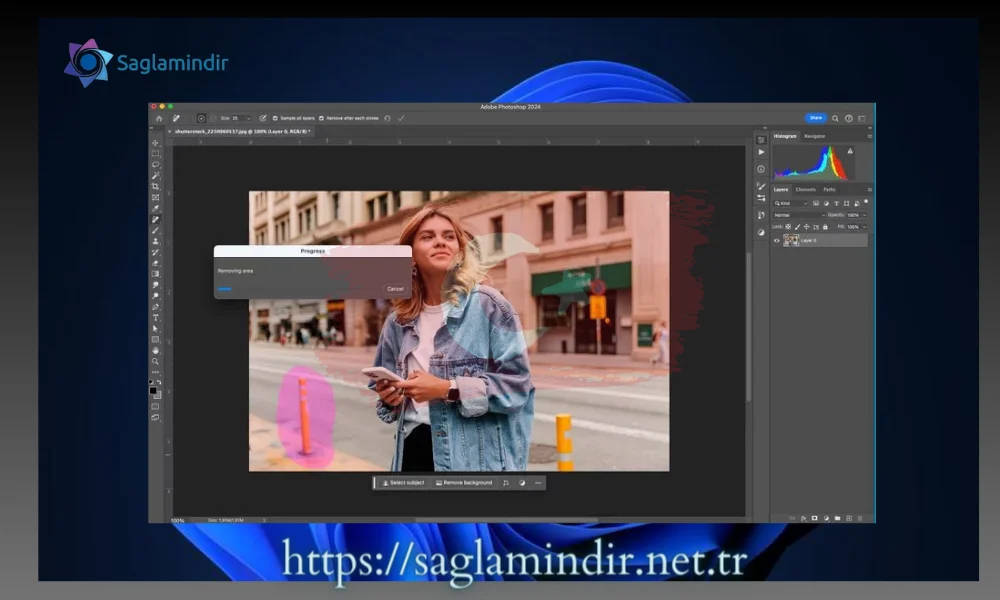1000x600 pixels.
Task: Select the Eraser tool
Action: (x=156, y=263)
